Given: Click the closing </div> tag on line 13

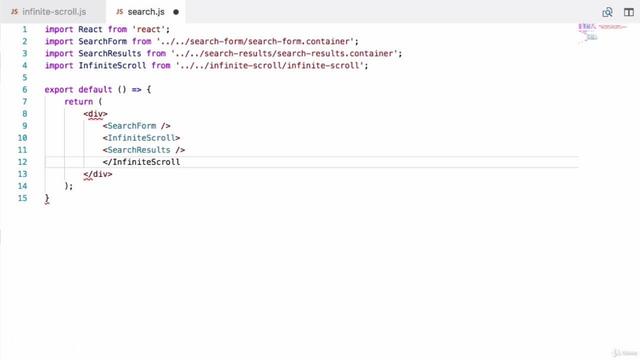Looking at the screenshot, I should point(98,174).
